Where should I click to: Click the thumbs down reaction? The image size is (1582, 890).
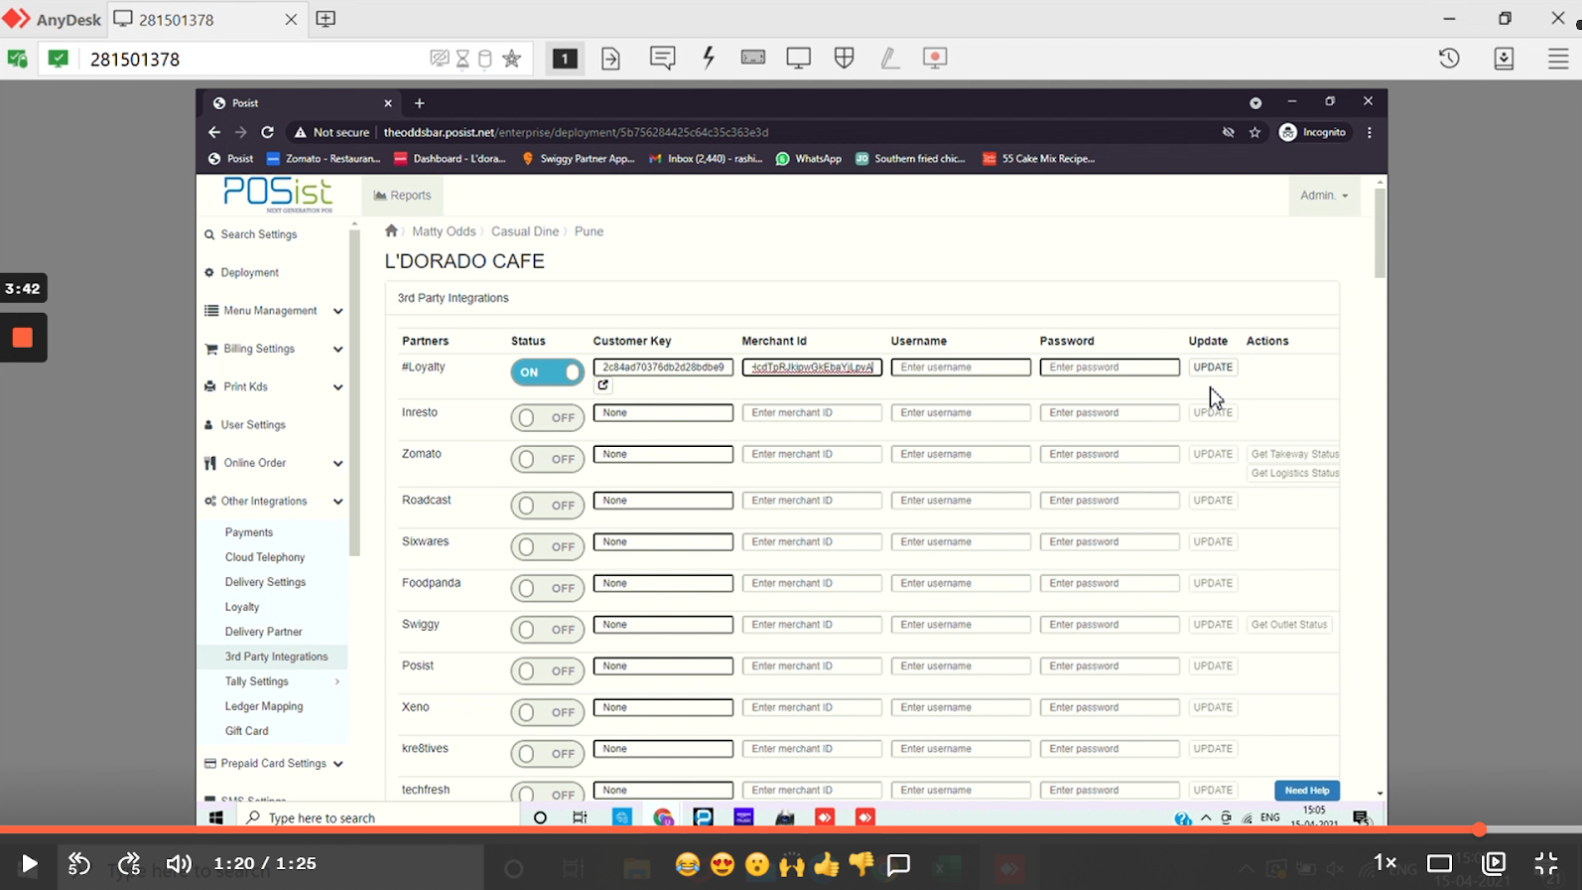[861, 864]
